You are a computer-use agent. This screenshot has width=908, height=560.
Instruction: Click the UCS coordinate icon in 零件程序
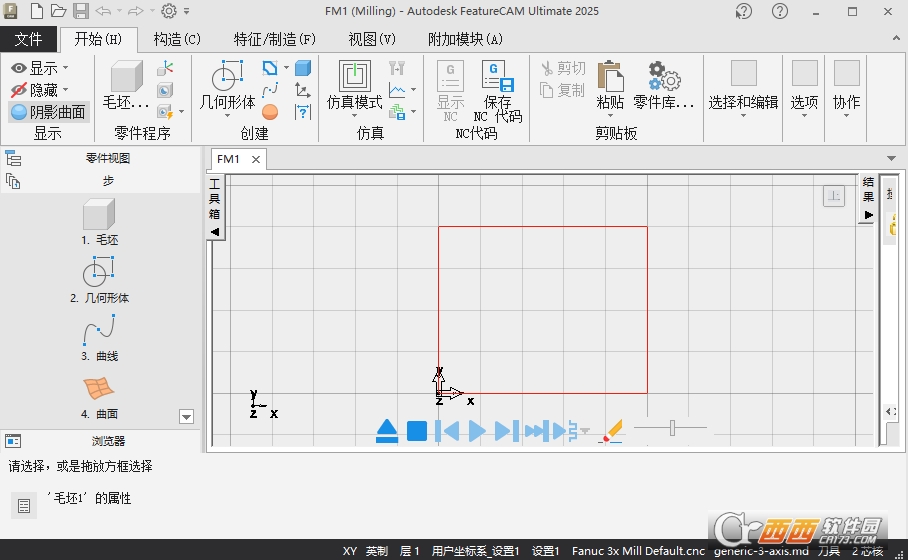tap(165, 68)
